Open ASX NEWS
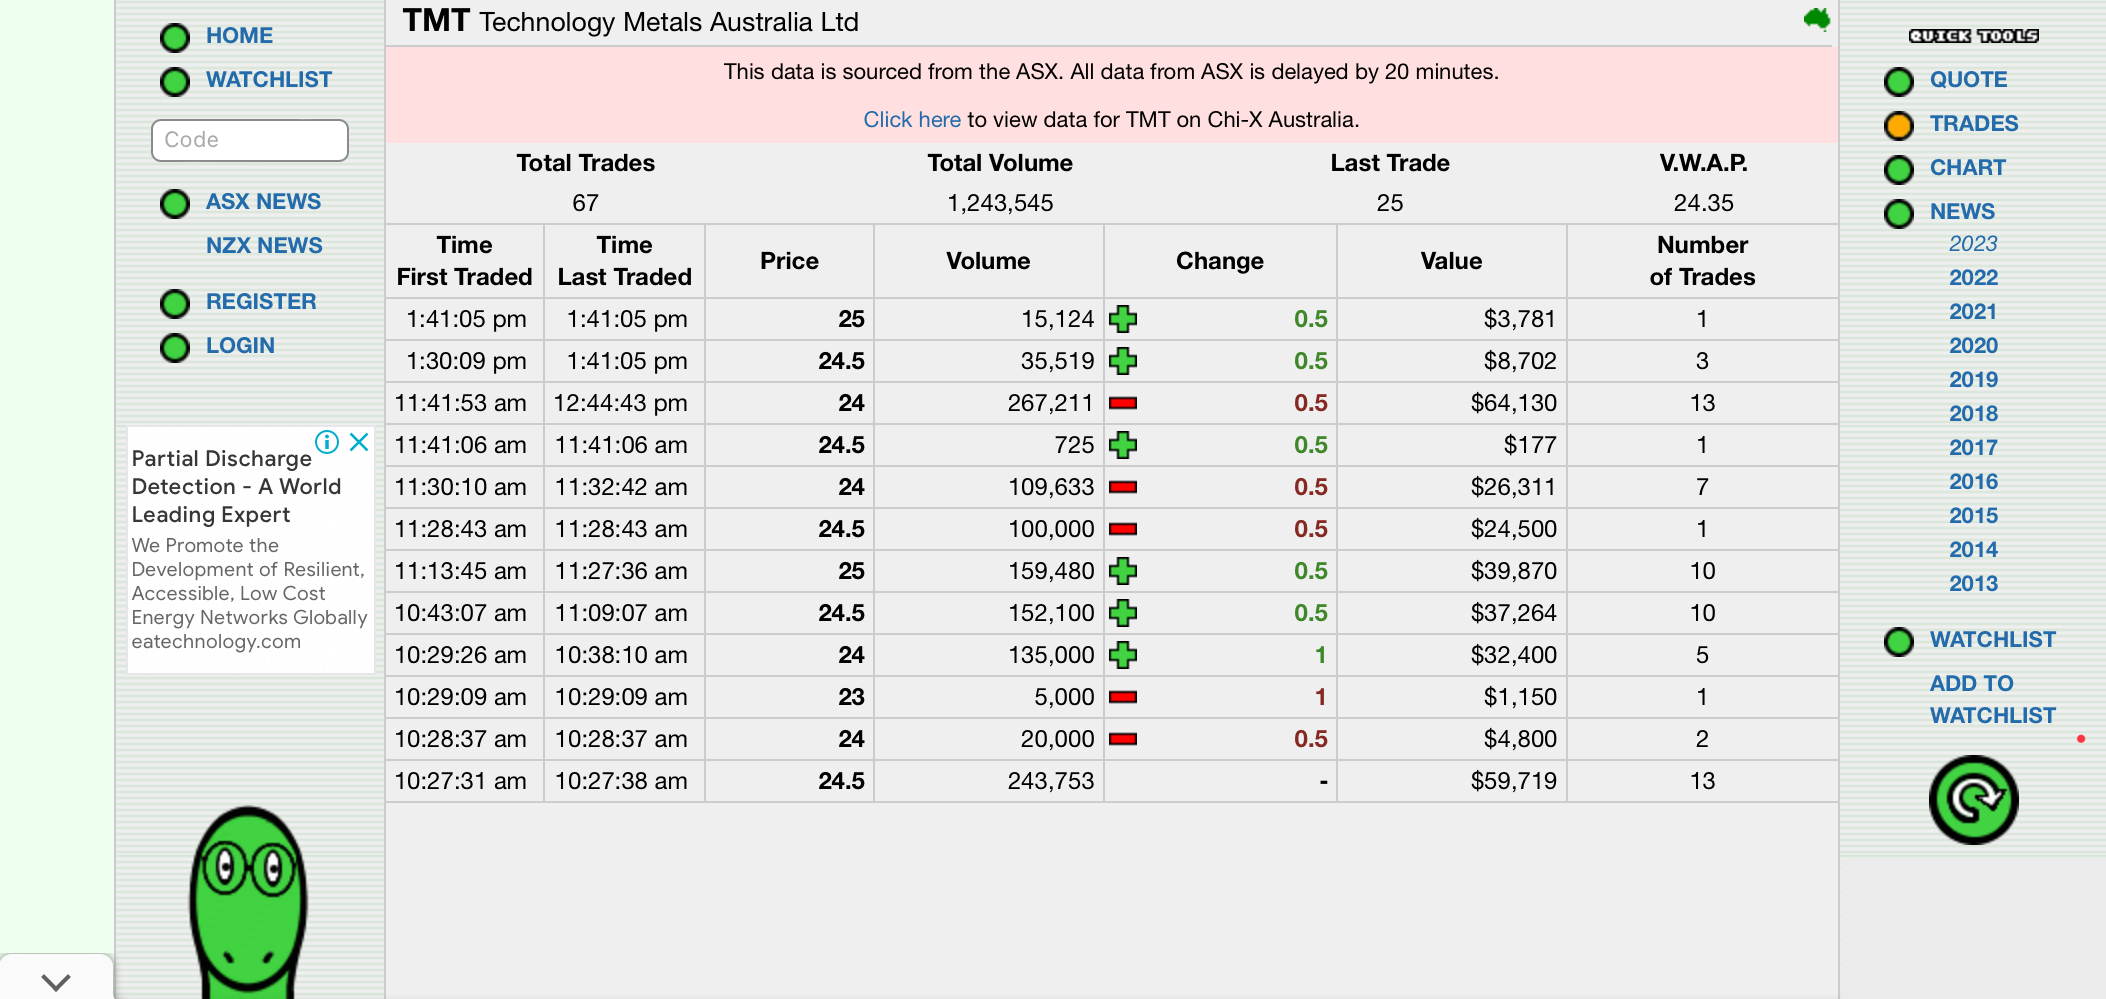This screenshot has width=2106, height=999. point(263,202)
